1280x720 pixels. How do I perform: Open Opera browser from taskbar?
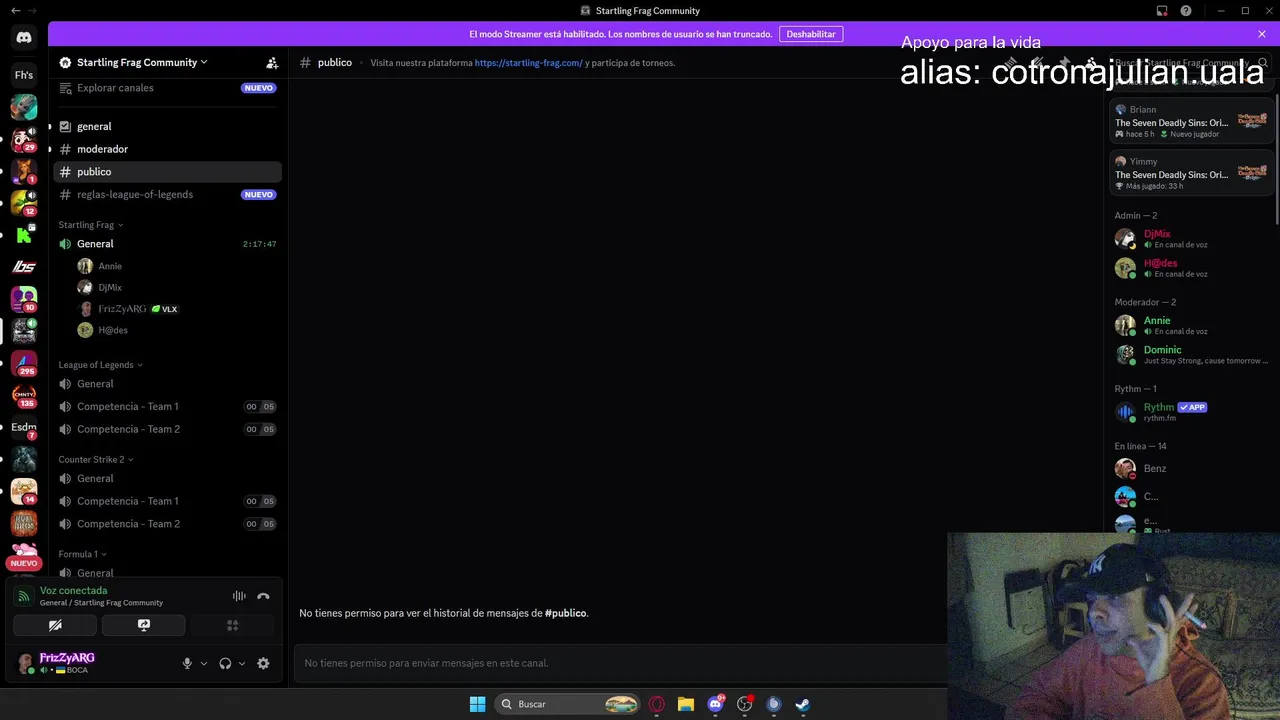[657, 704]
